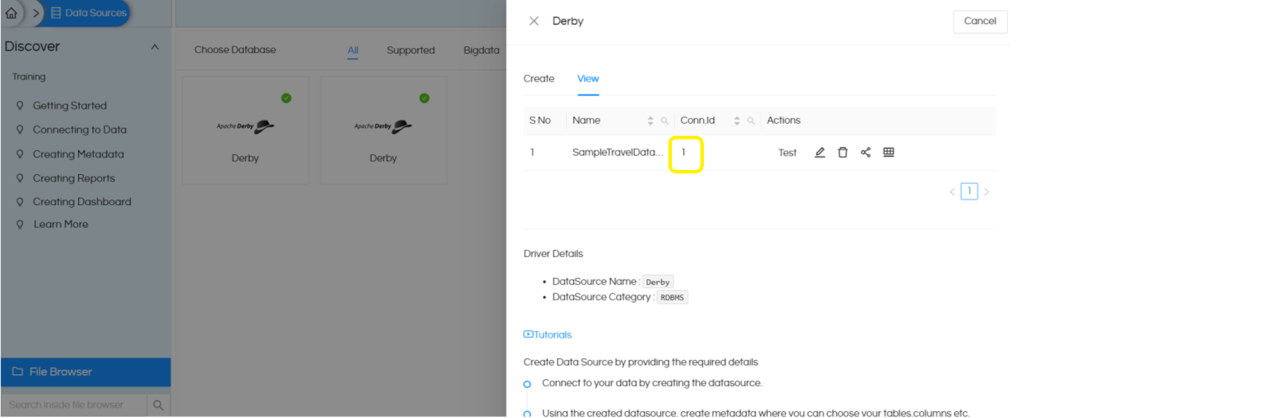Image resolution: width=1265 pixels, height=418 pixels.
Task: Click the search icon in Conn.Id column
Action: (751, 121)
